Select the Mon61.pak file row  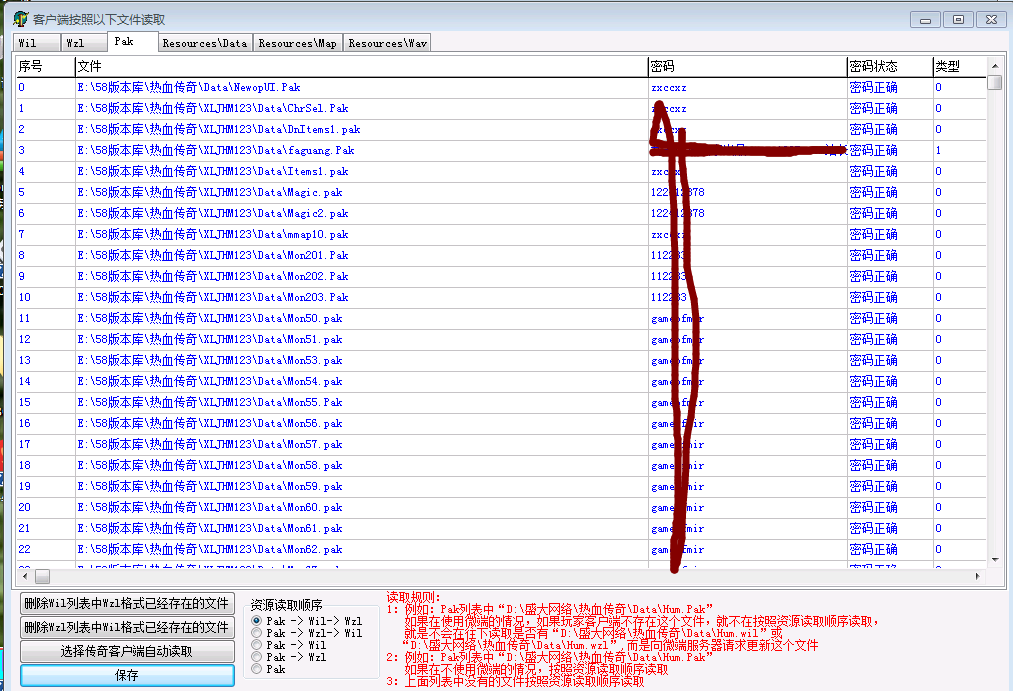click(501, 528)
